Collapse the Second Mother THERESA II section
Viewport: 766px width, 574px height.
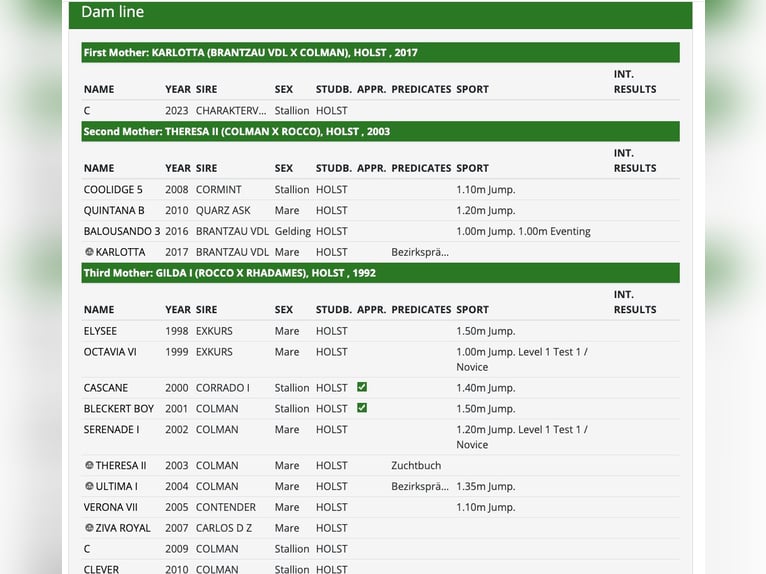pyautogui.click(x=380, y=131)
